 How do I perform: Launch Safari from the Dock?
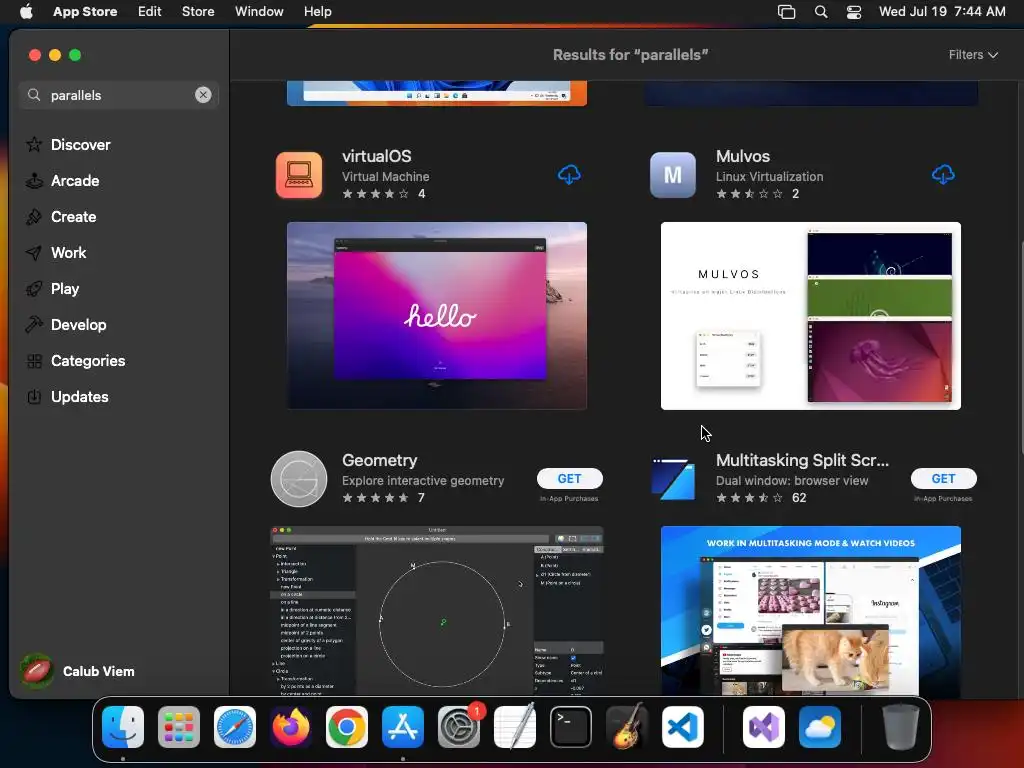235,727
